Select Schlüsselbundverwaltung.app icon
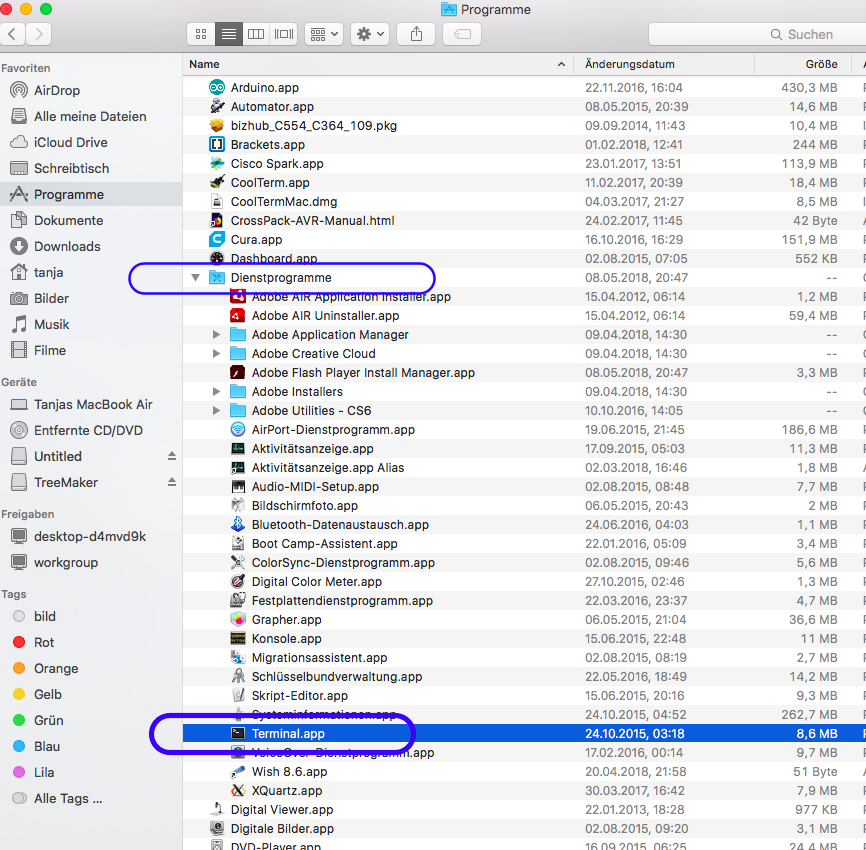Viewport: 866px width, 850px height. tap(238, 676)
